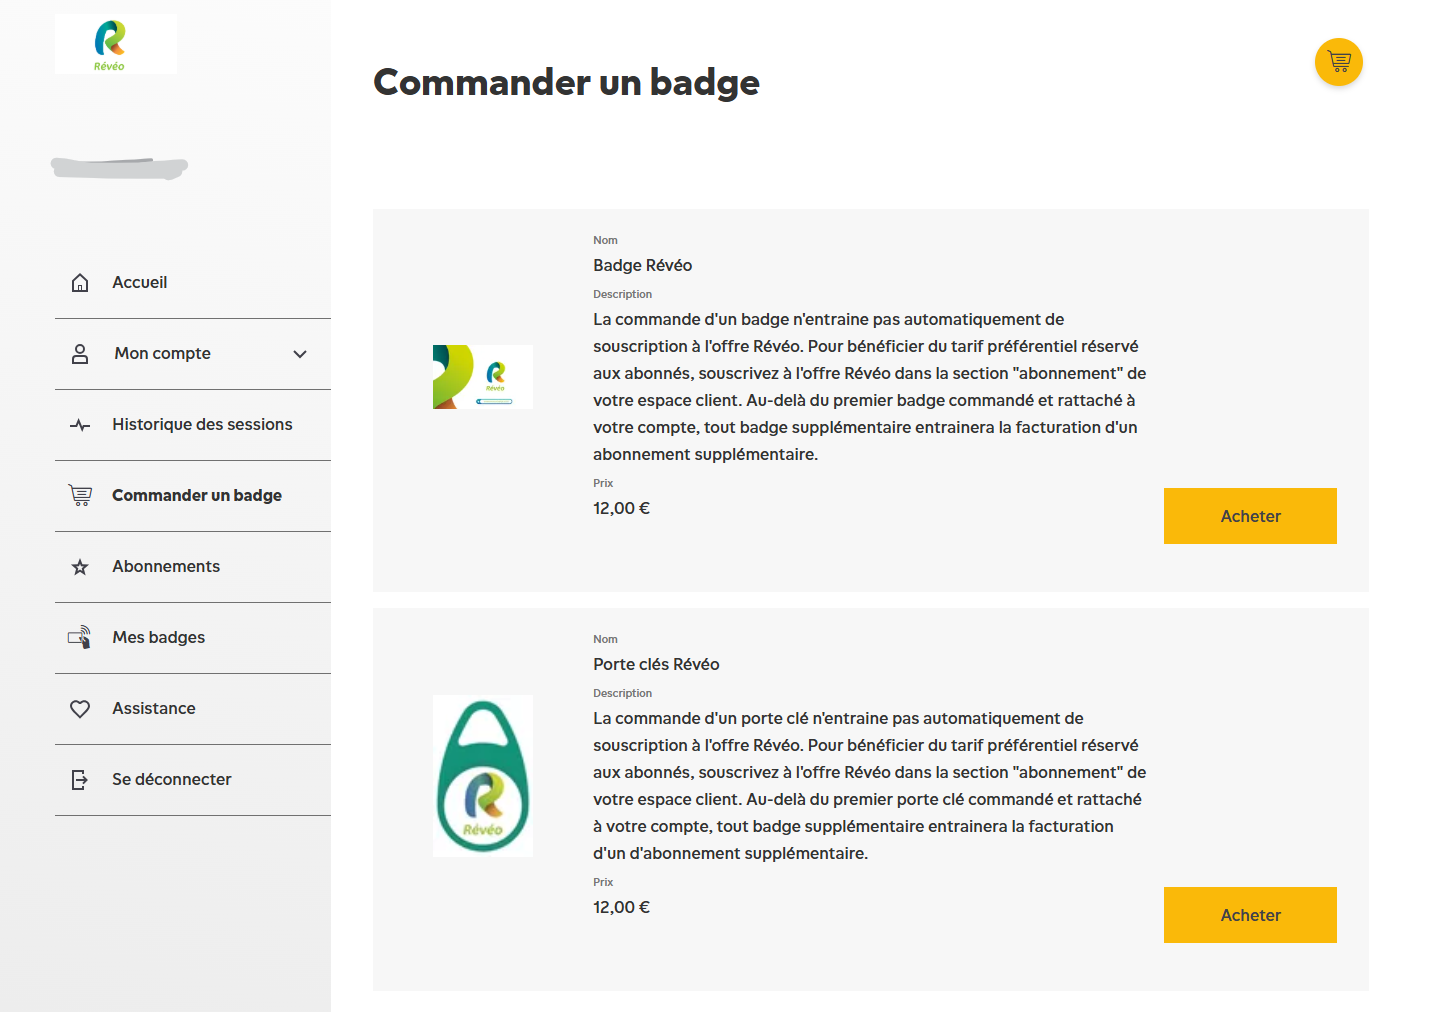Click the user profile icon beside Mon compte
1441x1012 pixels.
[x=80, y=354]
